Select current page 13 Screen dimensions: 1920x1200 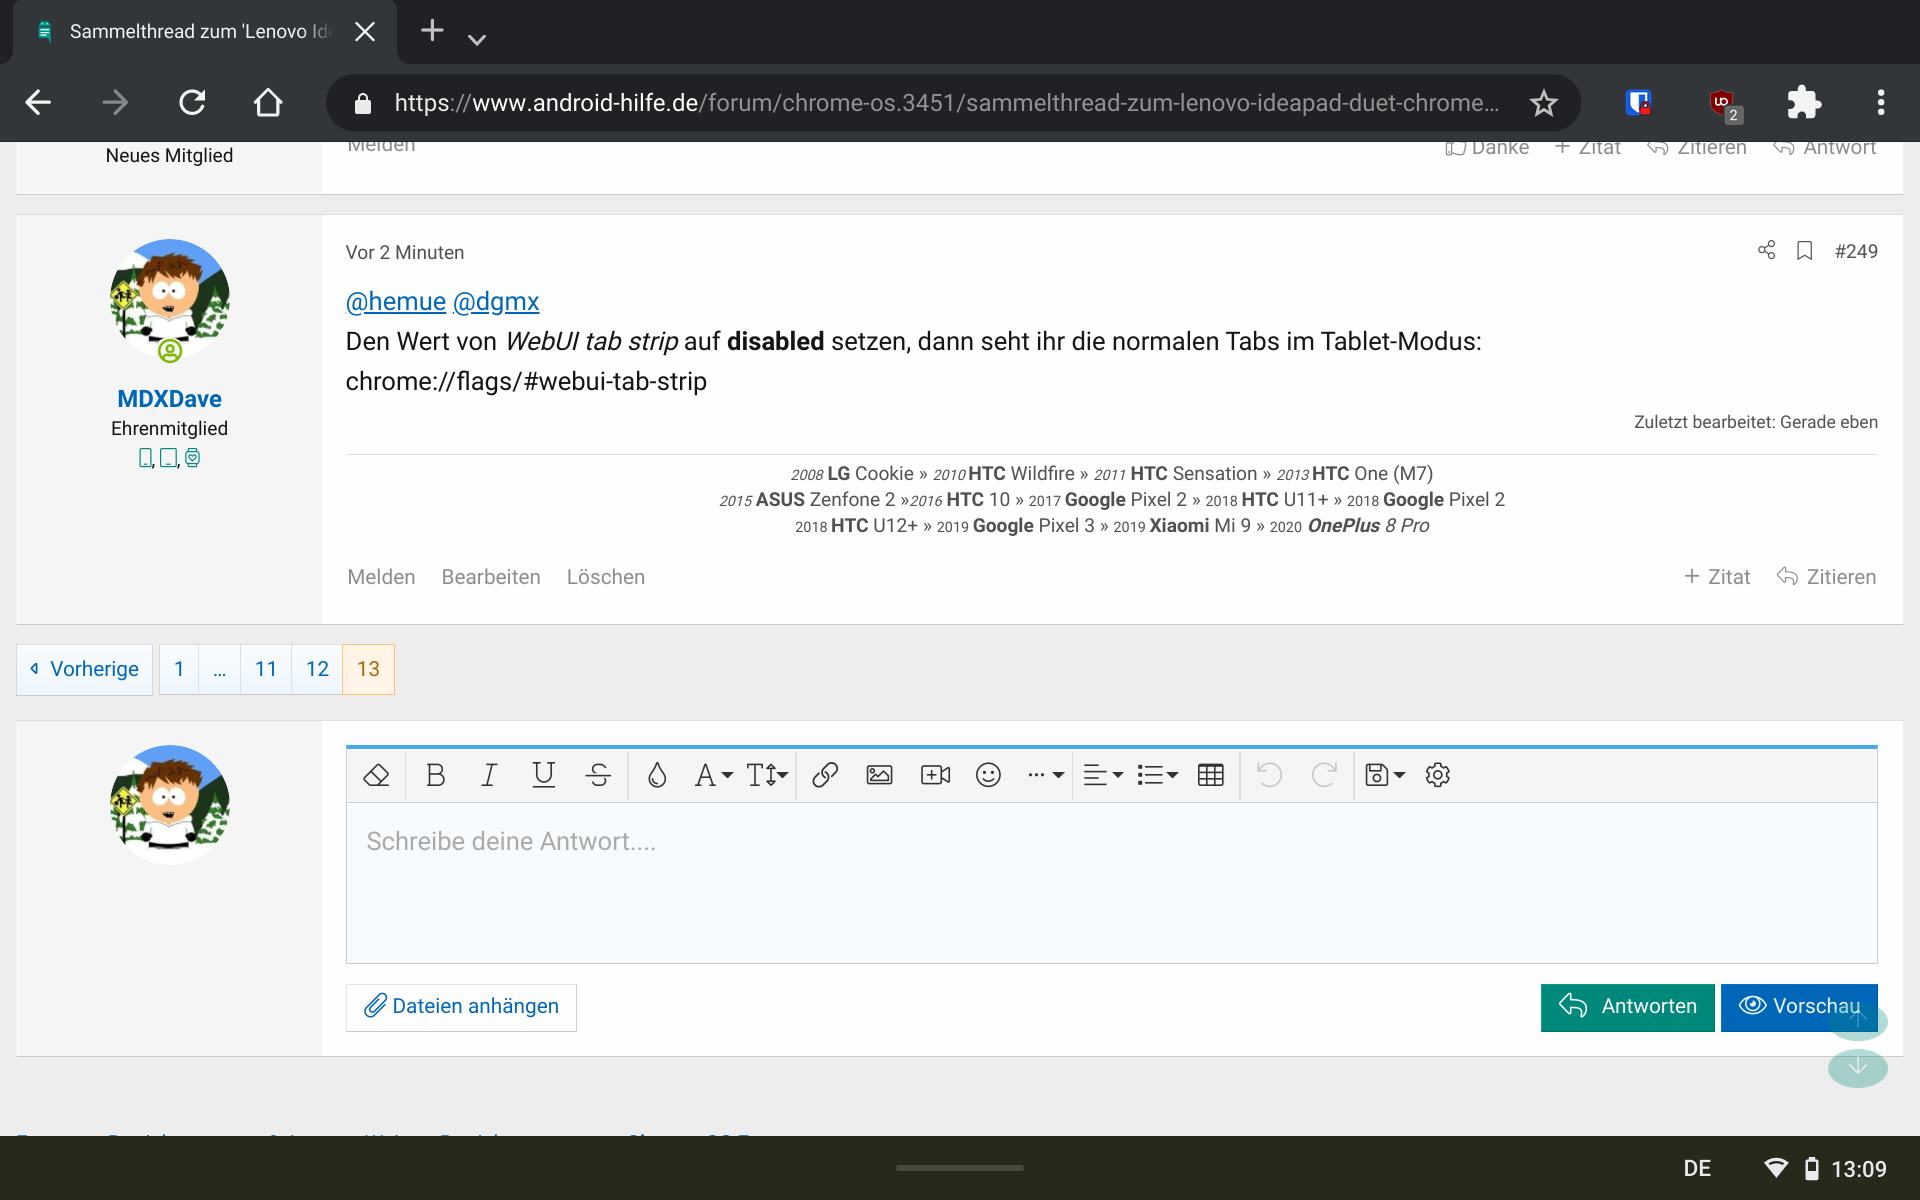[x=368, y=669]
